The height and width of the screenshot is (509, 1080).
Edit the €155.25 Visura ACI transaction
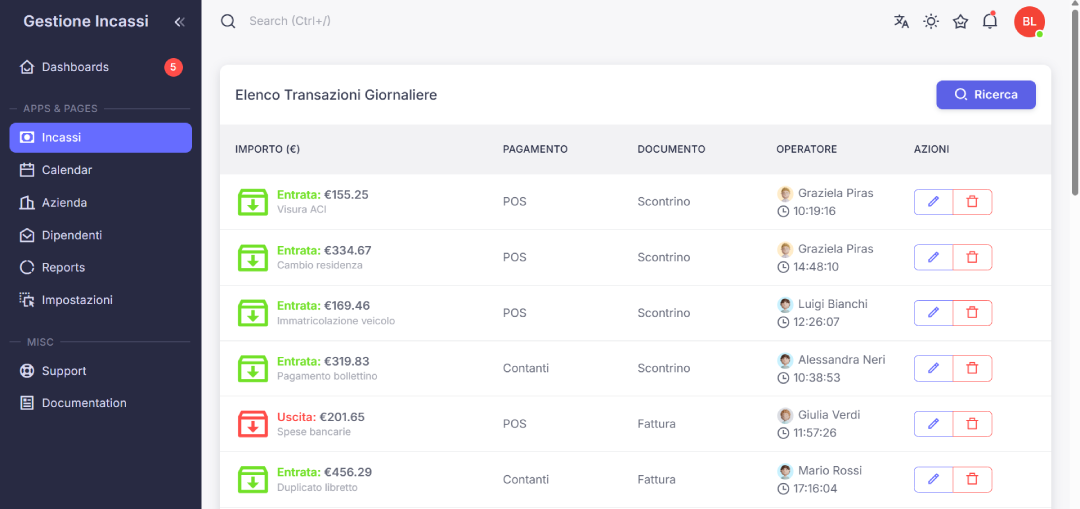point(933,202)
